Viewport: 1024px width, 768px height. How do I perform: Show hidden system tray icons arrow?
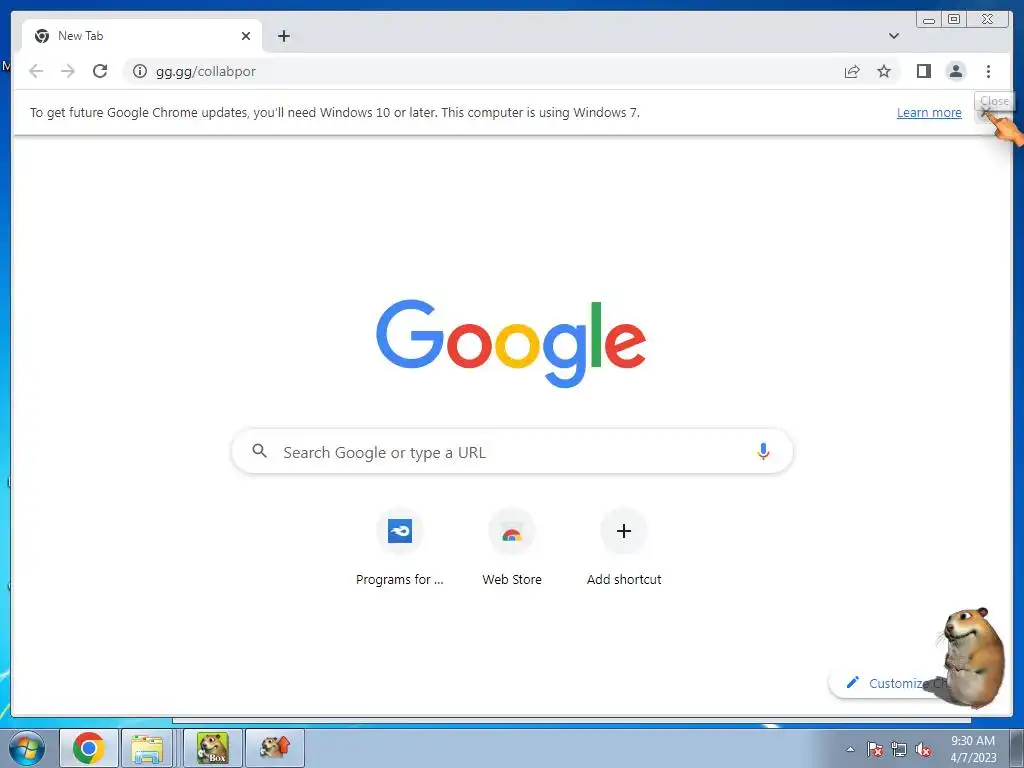[x=850, y=749]
